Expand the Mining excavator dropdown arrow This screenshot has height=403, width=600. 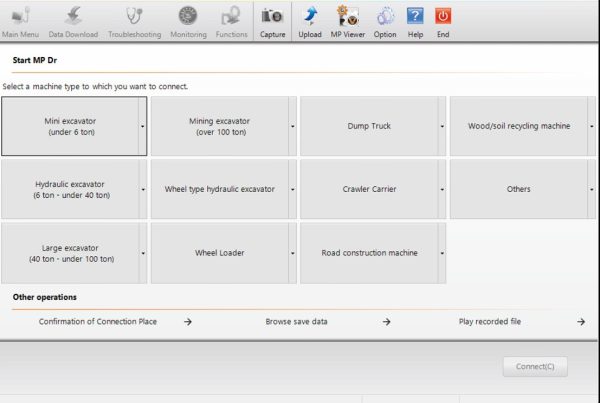point(292,126)
